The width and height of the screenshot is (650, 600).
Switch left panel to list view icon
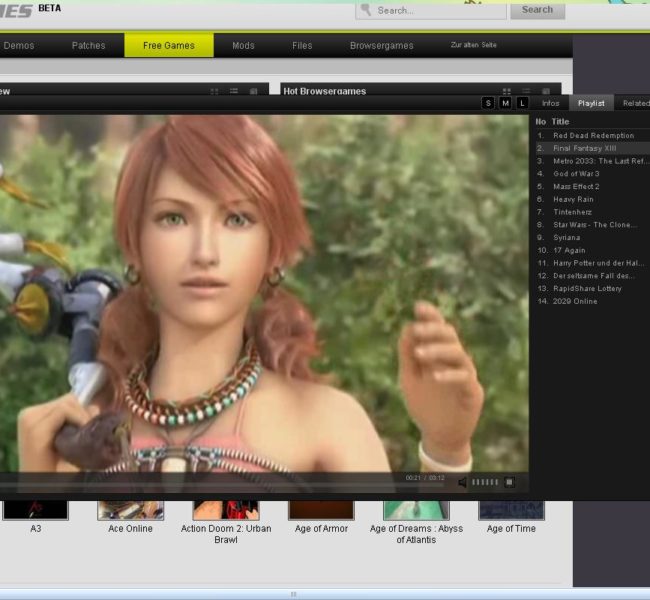point(234,91)
